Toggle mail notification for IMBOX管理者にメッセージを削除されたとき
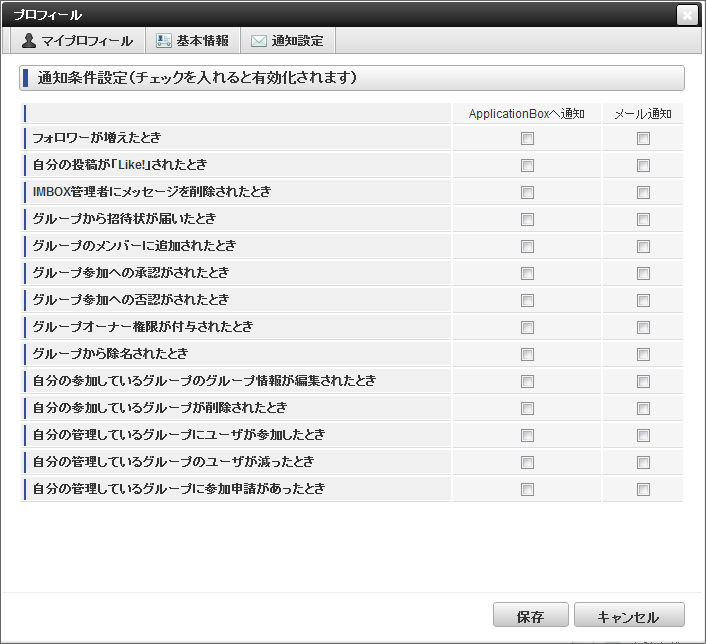 pyautogui.click(x=643, y=192)
